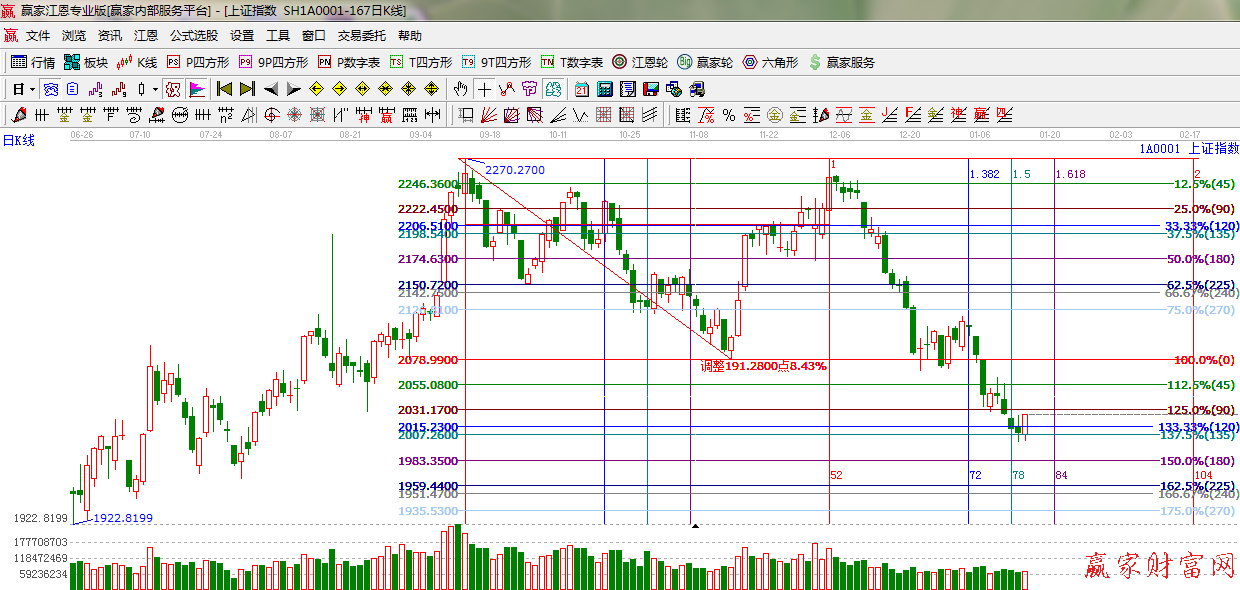Select the Gann fan lines tool
Viewport: 1240px width, 590px height.
click(489, 115)
